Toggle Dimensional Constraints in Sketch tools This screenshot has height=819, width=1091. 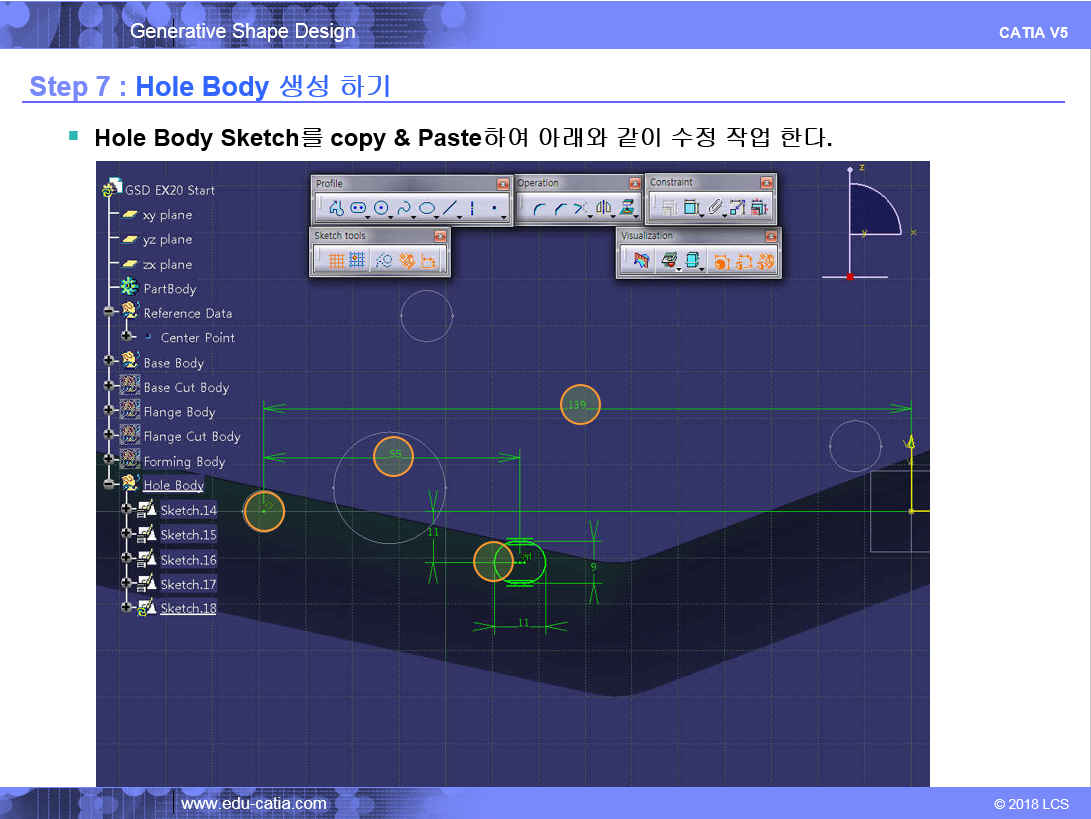[429, 261]
